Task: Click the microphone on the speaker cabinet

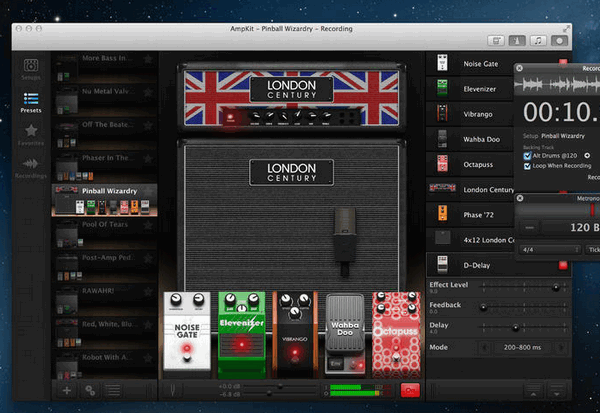Action: (x=345, y=241)
